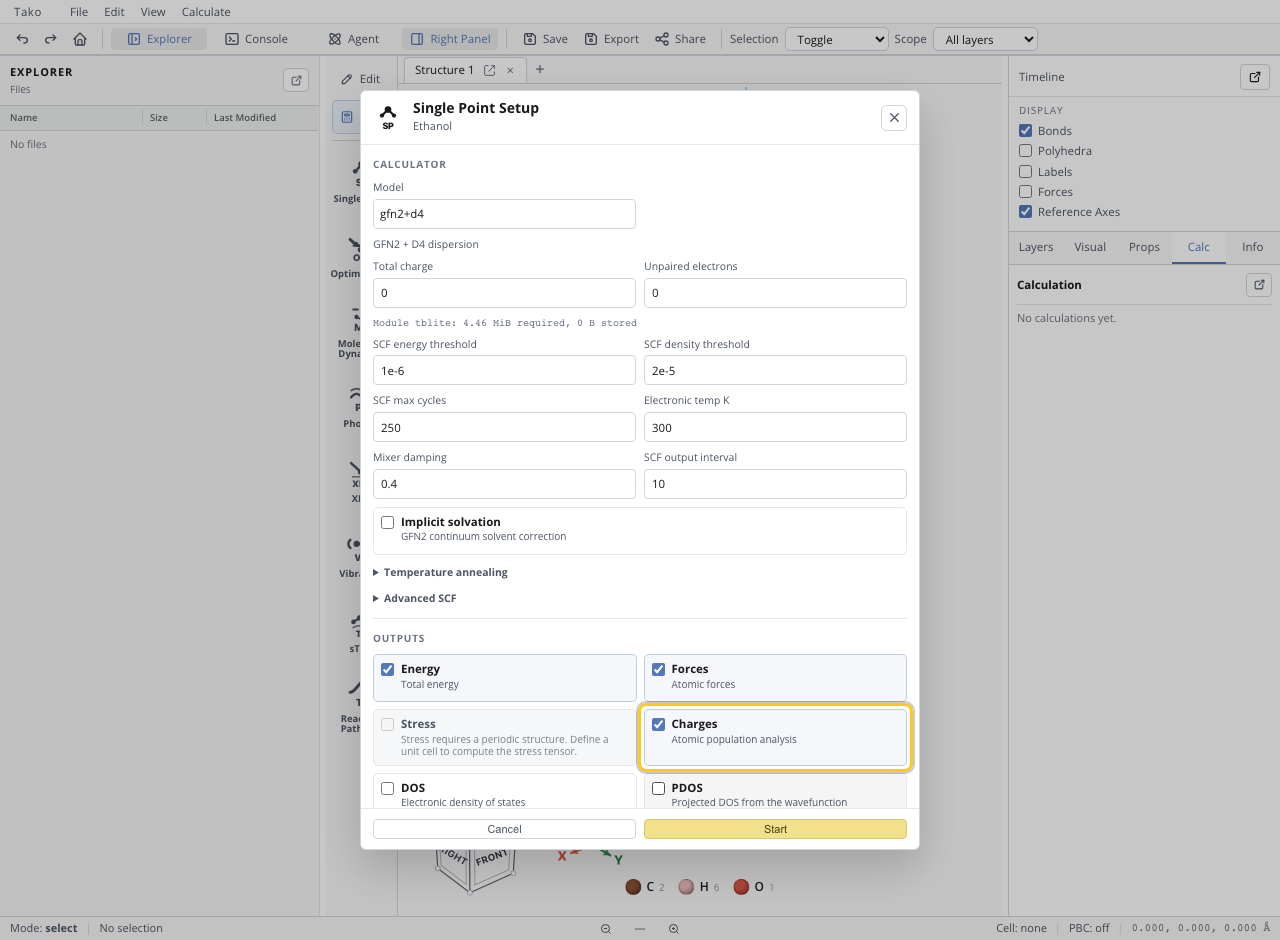The height and width of the screenshot is (940, 1280).
Task: Pop out the Timeline panel icon
Action: pos(1254,77)
